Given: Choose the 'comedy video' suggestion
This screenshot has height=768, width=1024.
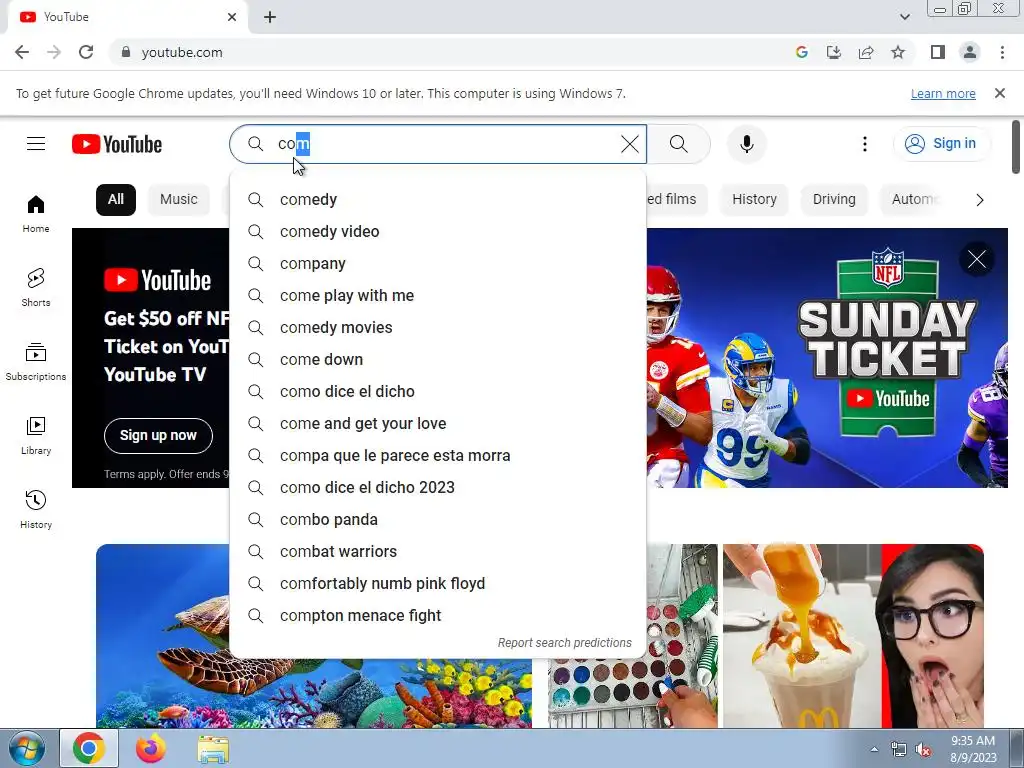Looking at the screenshot, I should click(438, 232).
